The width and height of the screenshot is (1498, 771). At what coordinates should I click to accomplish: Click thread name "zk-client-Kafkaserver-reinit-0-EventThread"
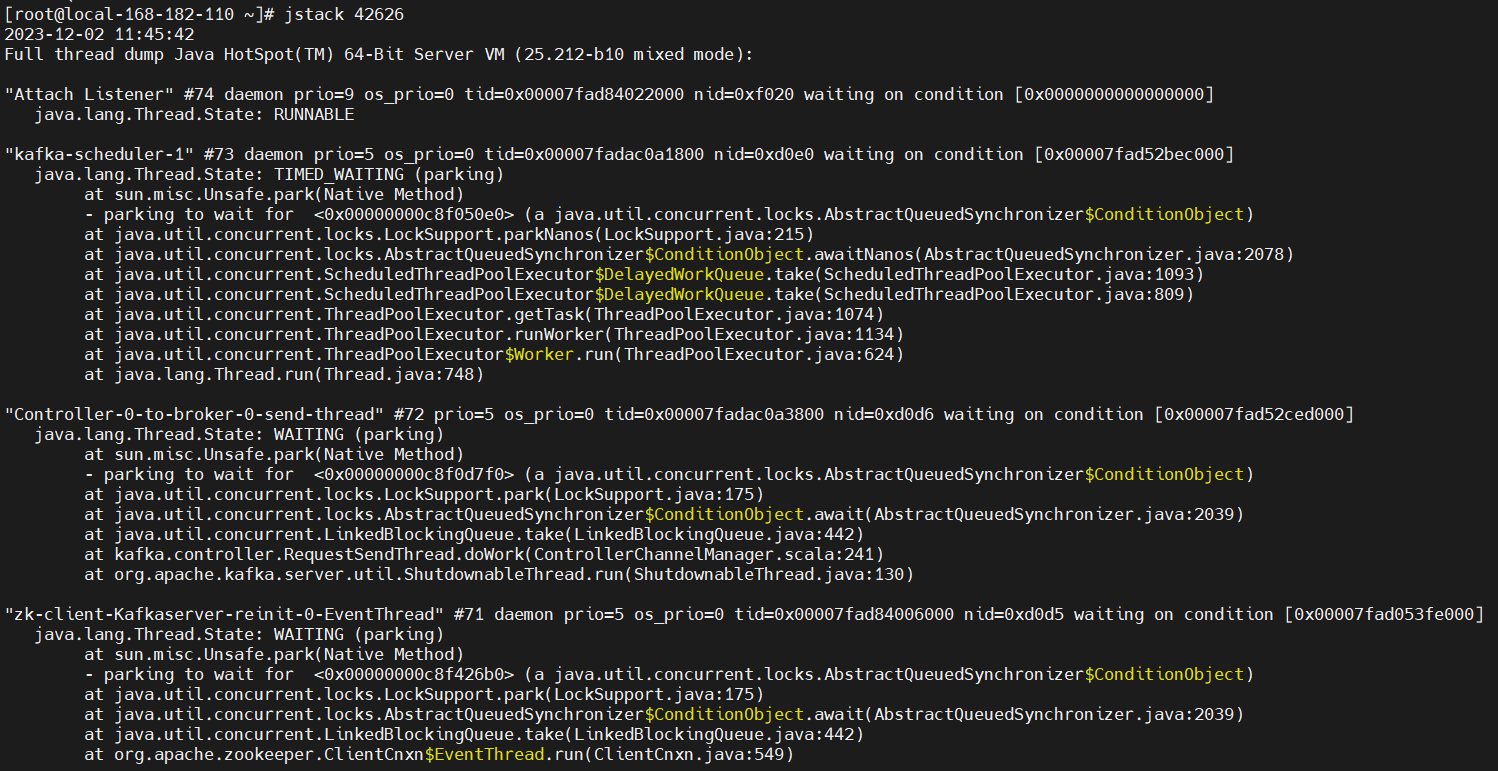[224, 614]
